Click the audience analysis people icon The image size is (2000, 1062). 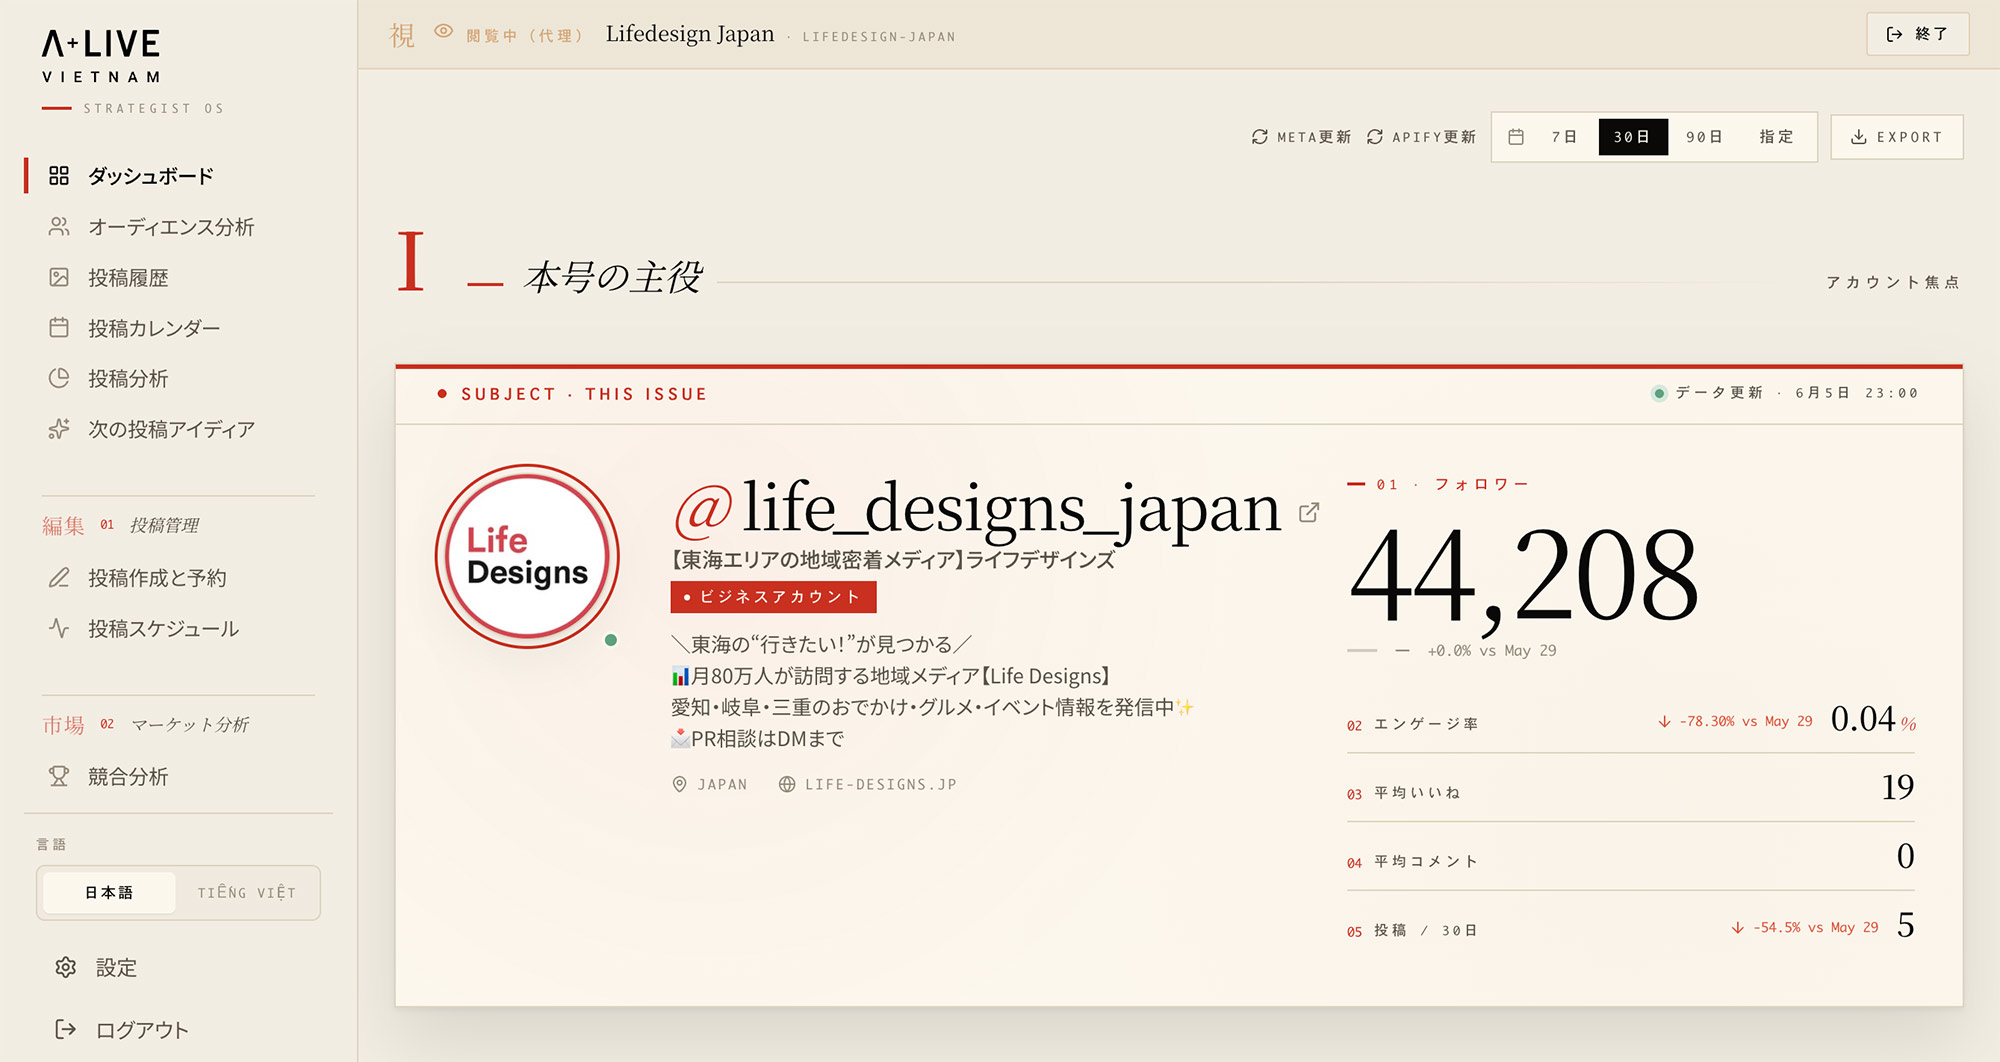coord(59,227)
